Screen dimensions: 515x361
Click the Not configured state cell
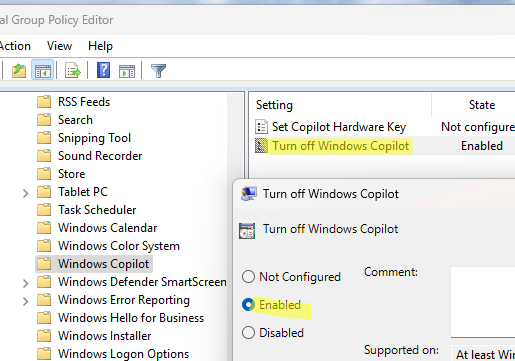[x=478, y=127]
